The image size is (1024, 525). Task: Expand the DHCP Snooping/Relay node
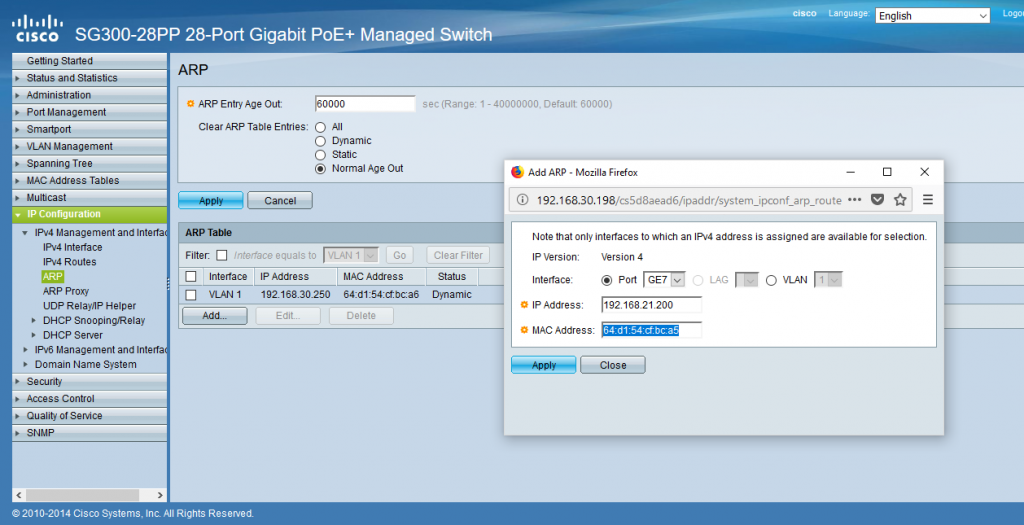34,320
